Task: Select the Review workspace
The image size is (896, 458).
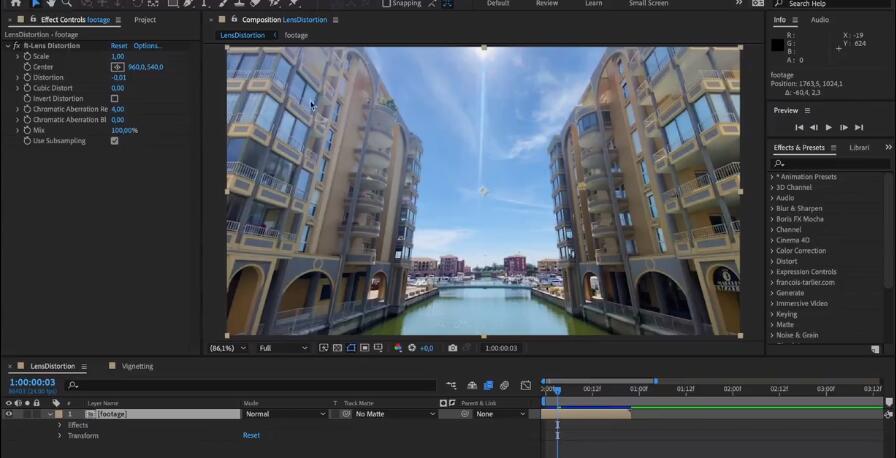Action: pyautogui.click(x=546, y=3)
